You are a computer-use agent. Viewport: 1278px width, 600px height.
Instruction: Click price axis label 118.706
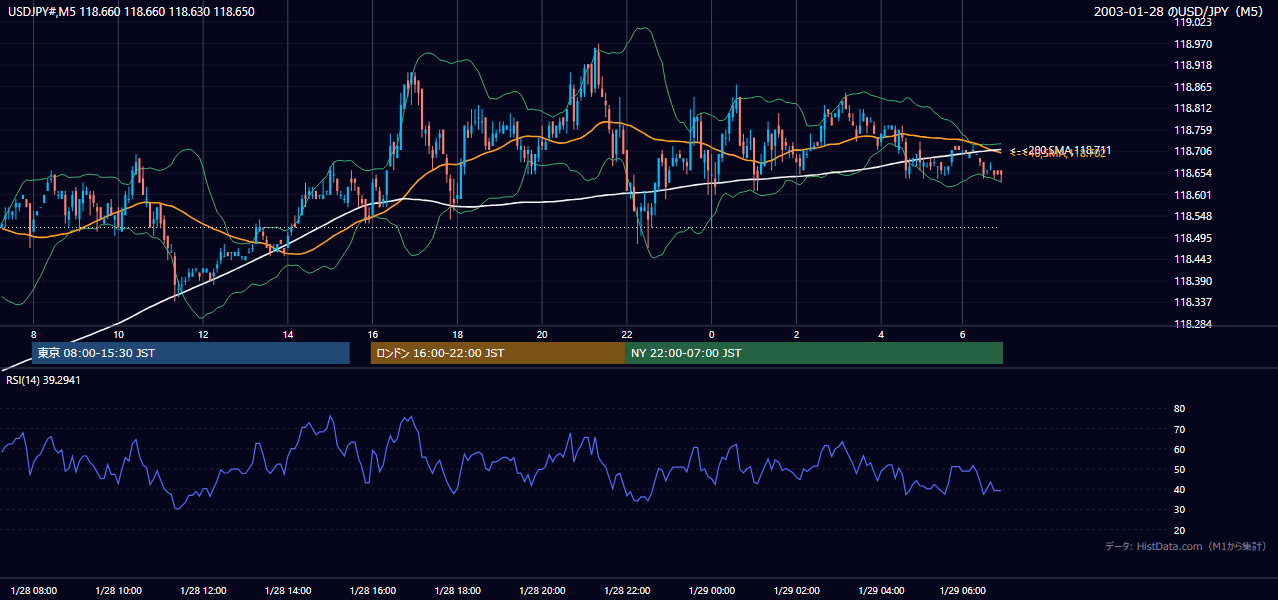(1193, 151)
